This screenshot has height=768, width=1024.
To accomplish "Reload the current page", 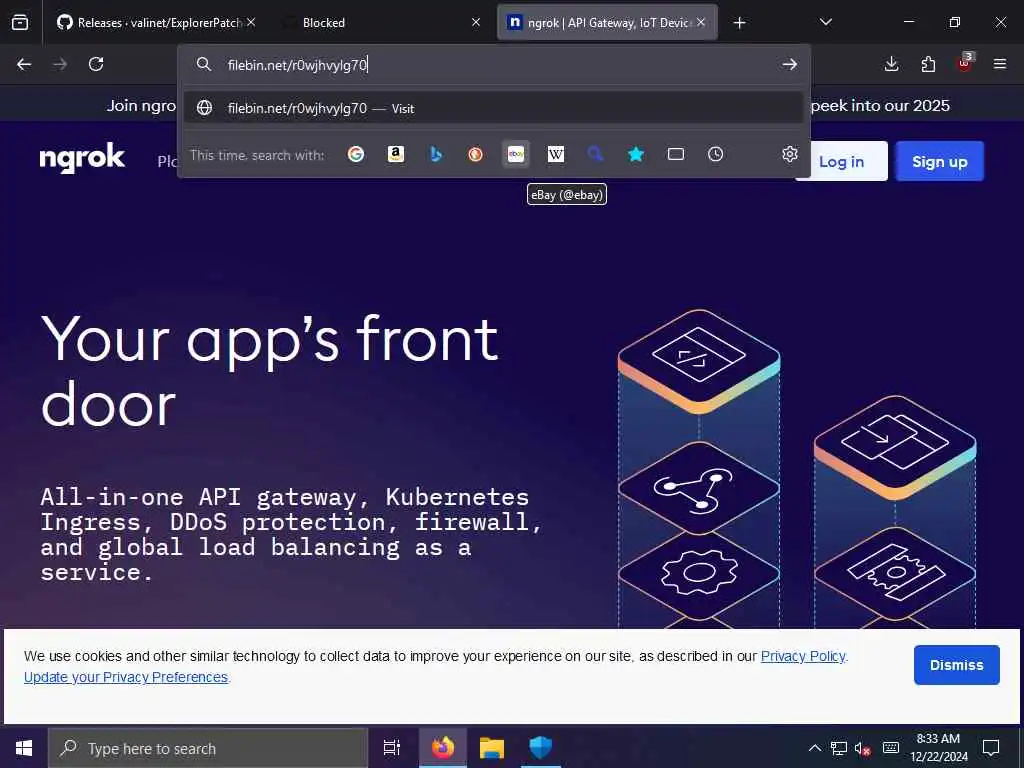I will 96,64.
